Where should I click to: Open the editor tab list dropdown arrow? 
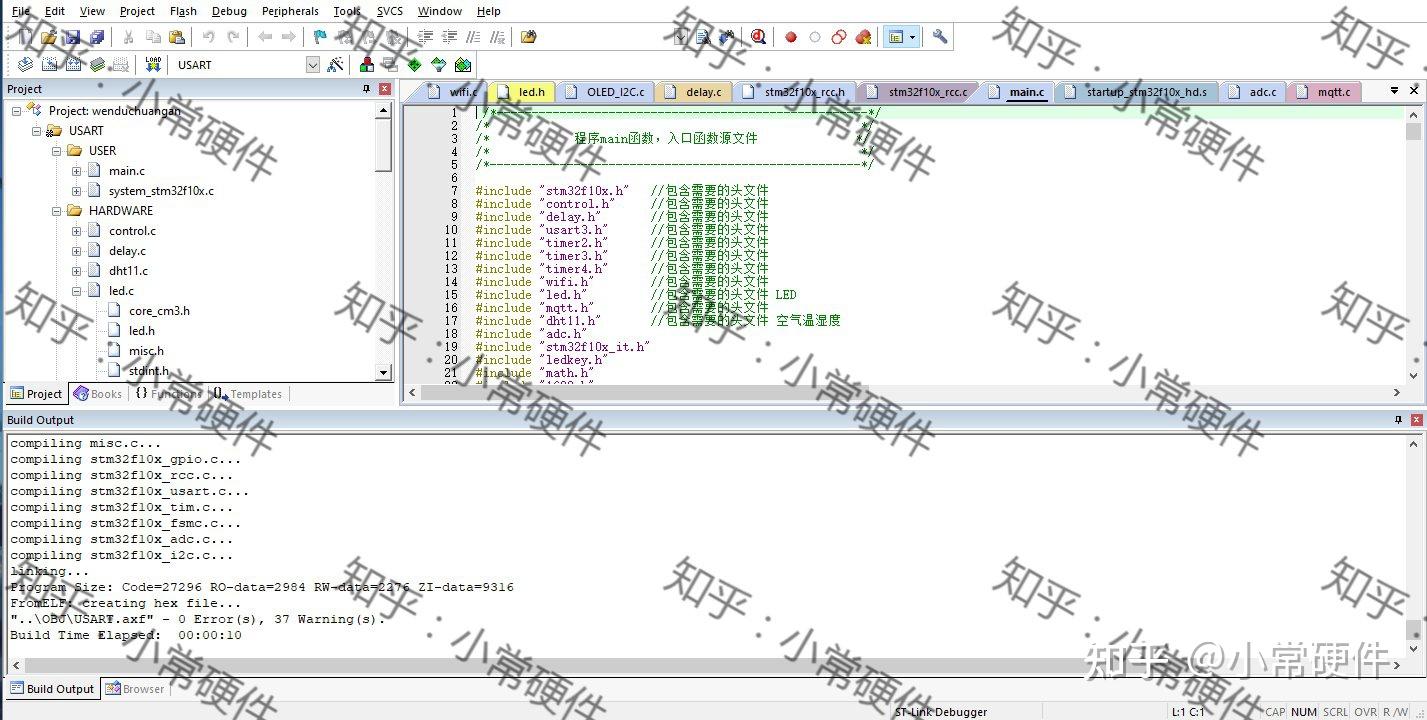(x=1394, y=90)
